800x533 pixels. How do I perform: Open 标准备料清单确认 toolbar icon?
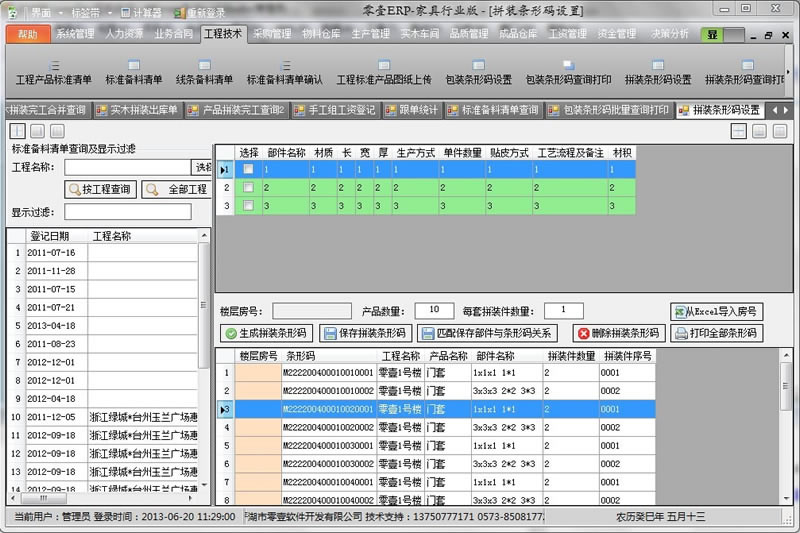[x=285, y=73]
